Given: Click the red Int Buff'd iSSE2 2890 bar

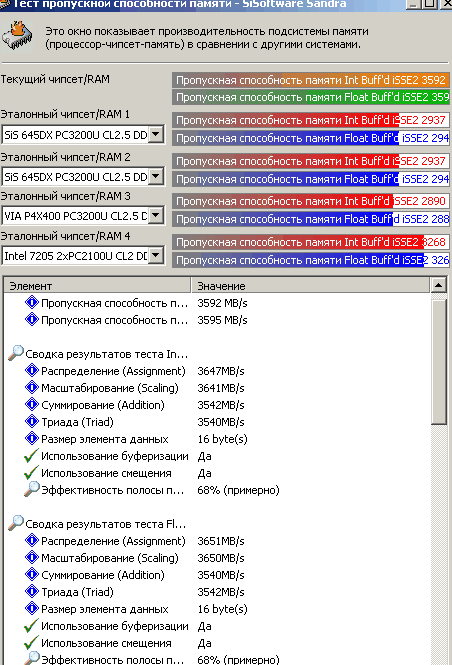Looking at the screenshot, I should tap(310, 201).
